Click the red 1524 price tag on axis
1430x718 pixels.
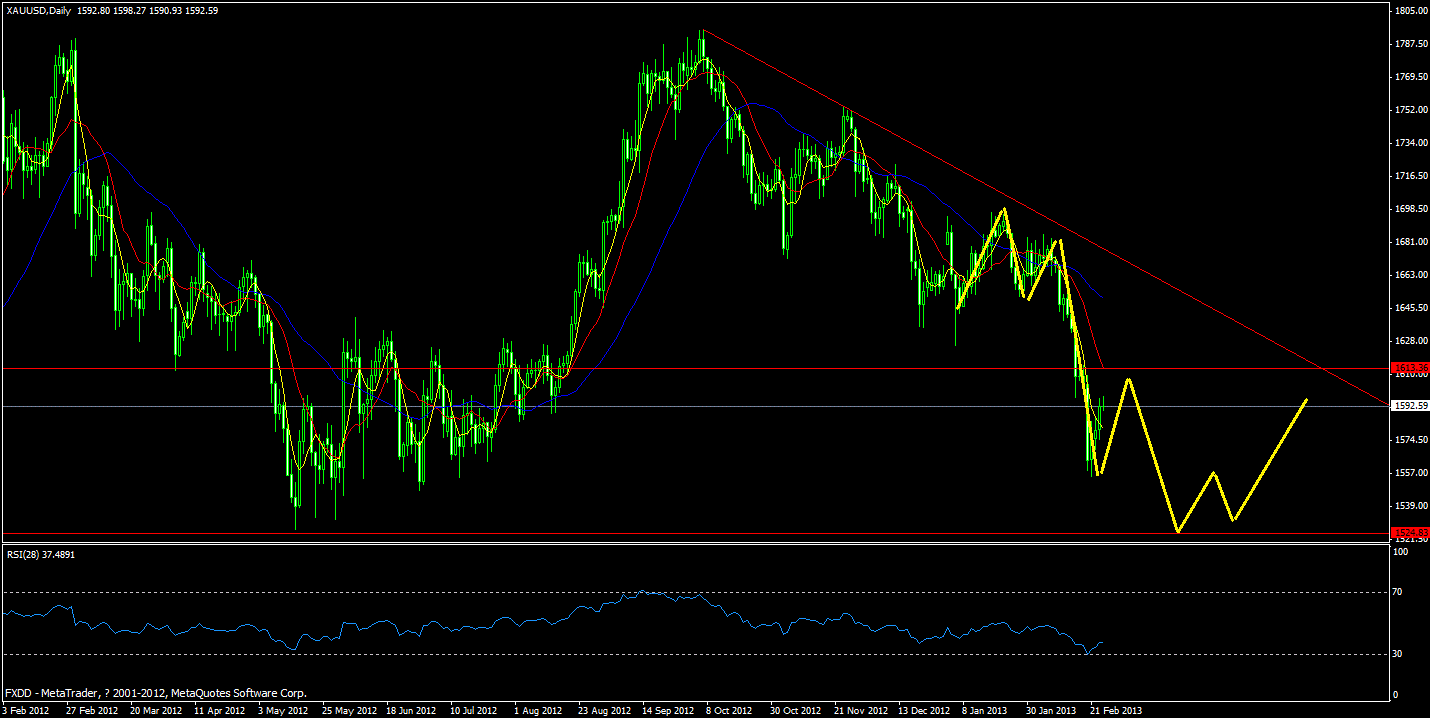1408,534
